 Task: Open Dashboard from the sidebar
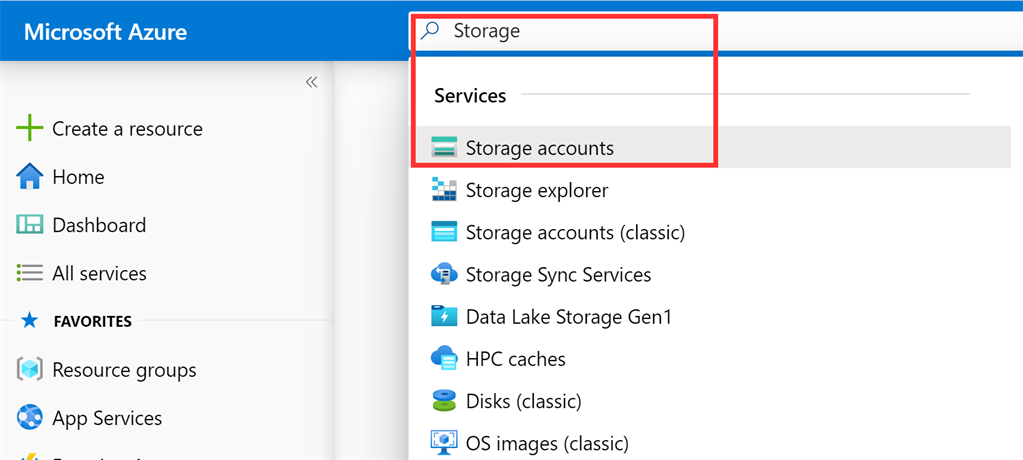(99, 225)
